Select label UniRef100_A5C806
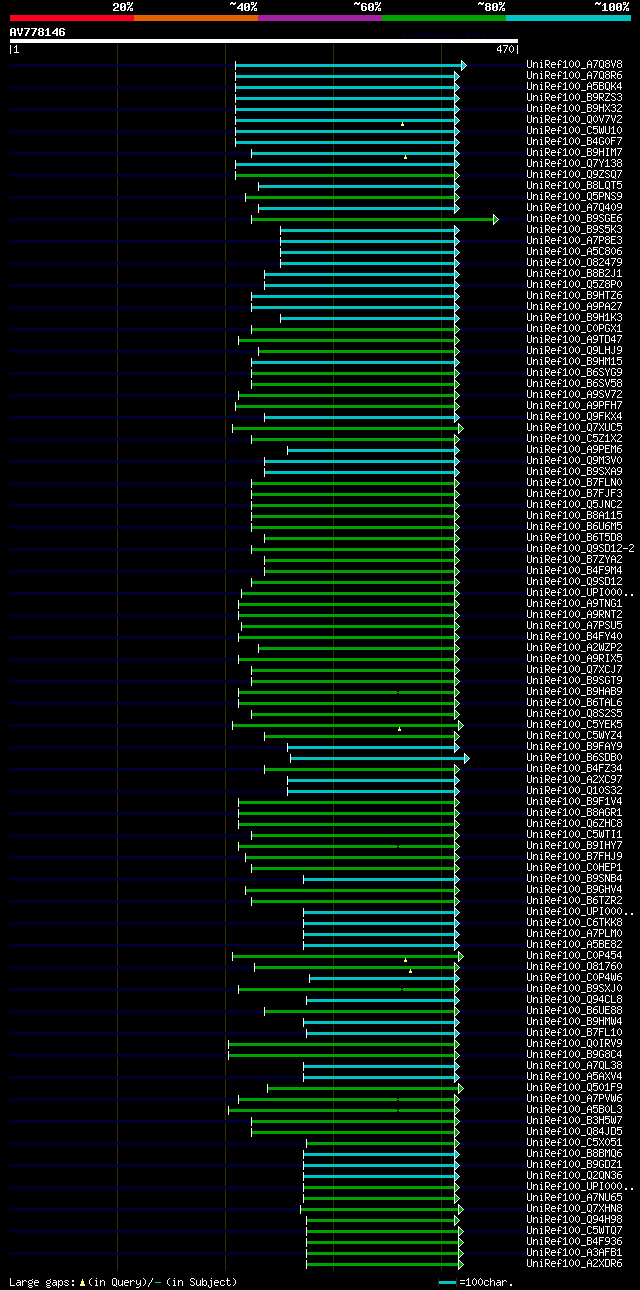640x1290 pixels. point(574,252)
